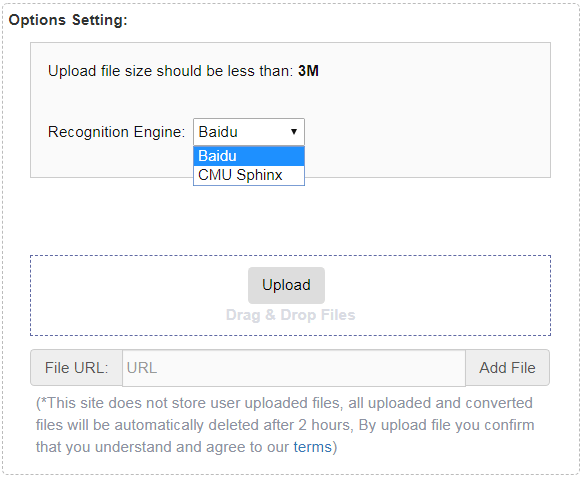Open the terms link

point(312,447)
